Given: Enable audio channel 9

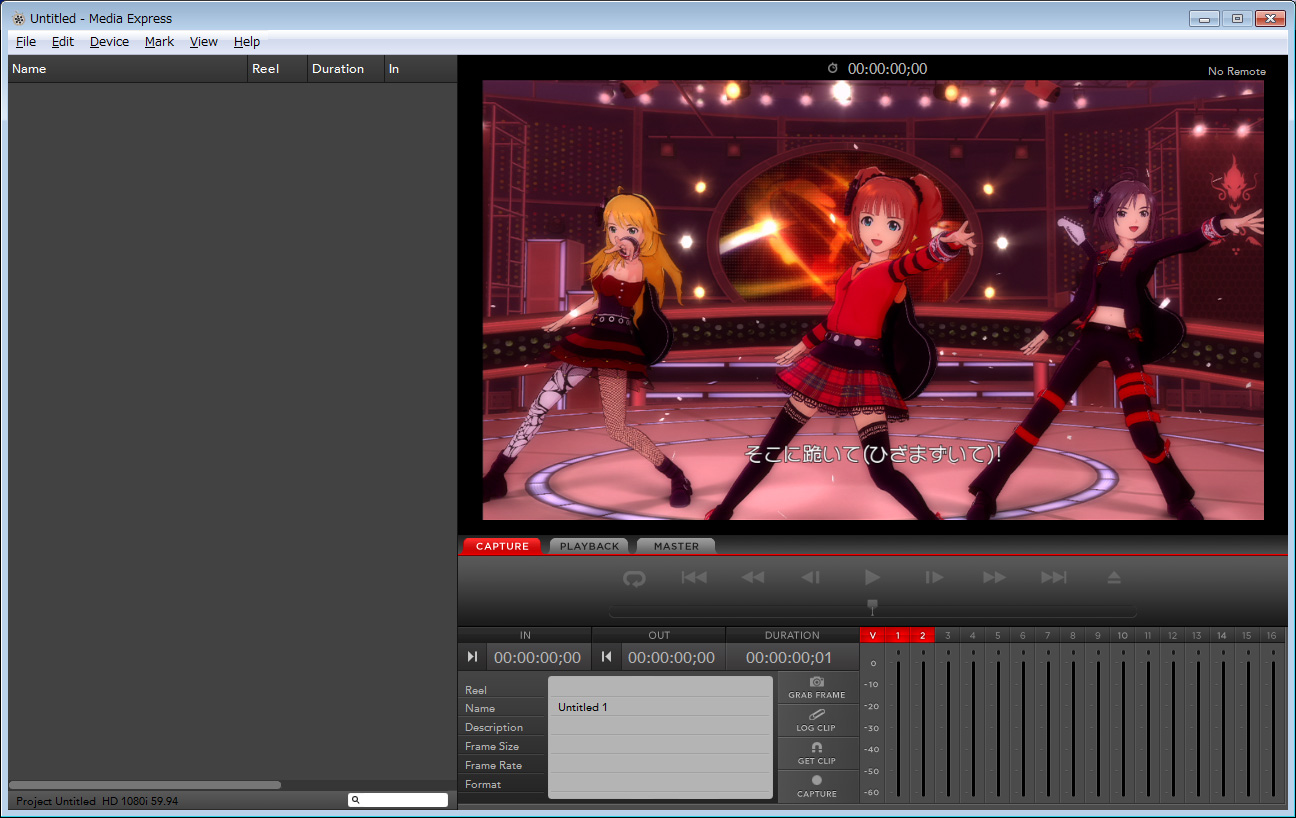Looking at the screenshot, I should point(1098,635).
